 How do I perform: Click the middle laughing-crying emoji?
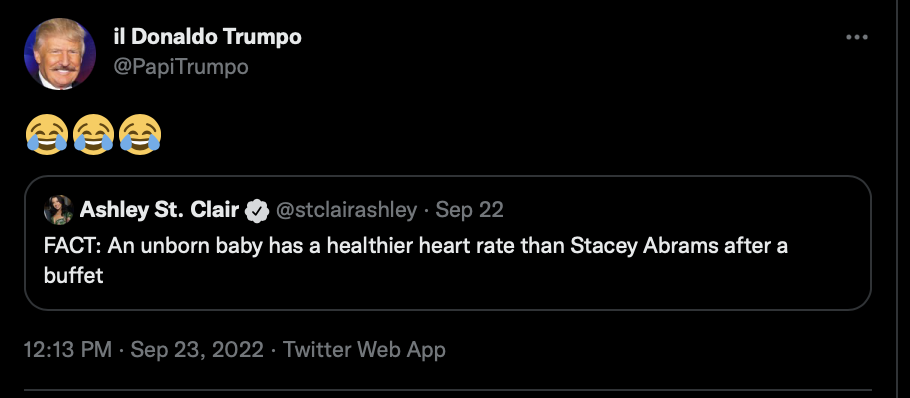pyautogui.click(x=93, y=135)
